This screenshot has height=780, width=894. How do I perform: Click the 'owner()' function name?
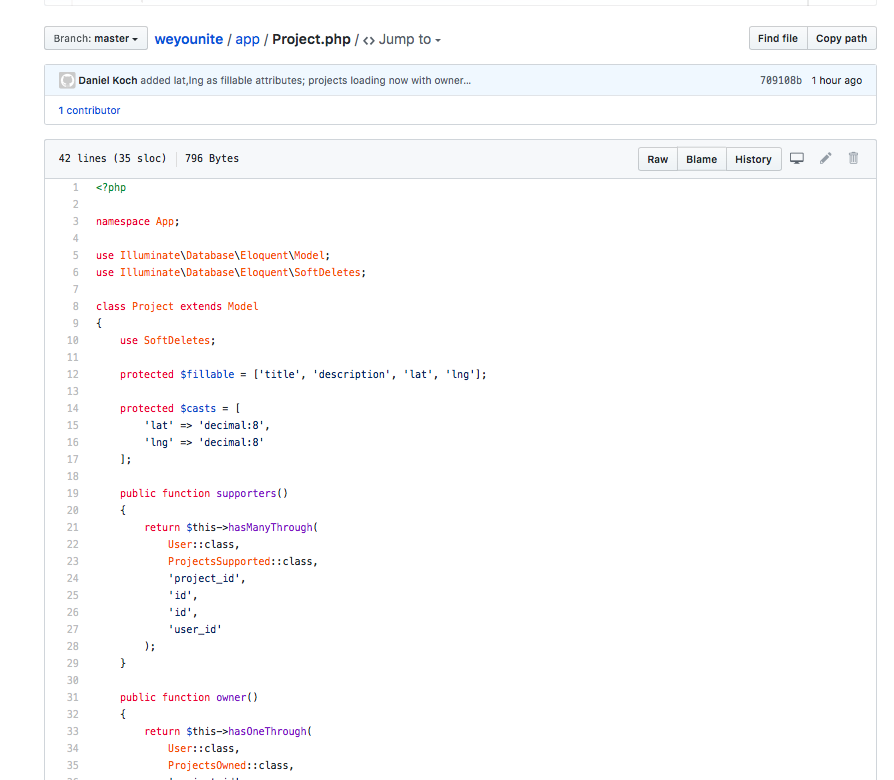[x=237, y=697]
